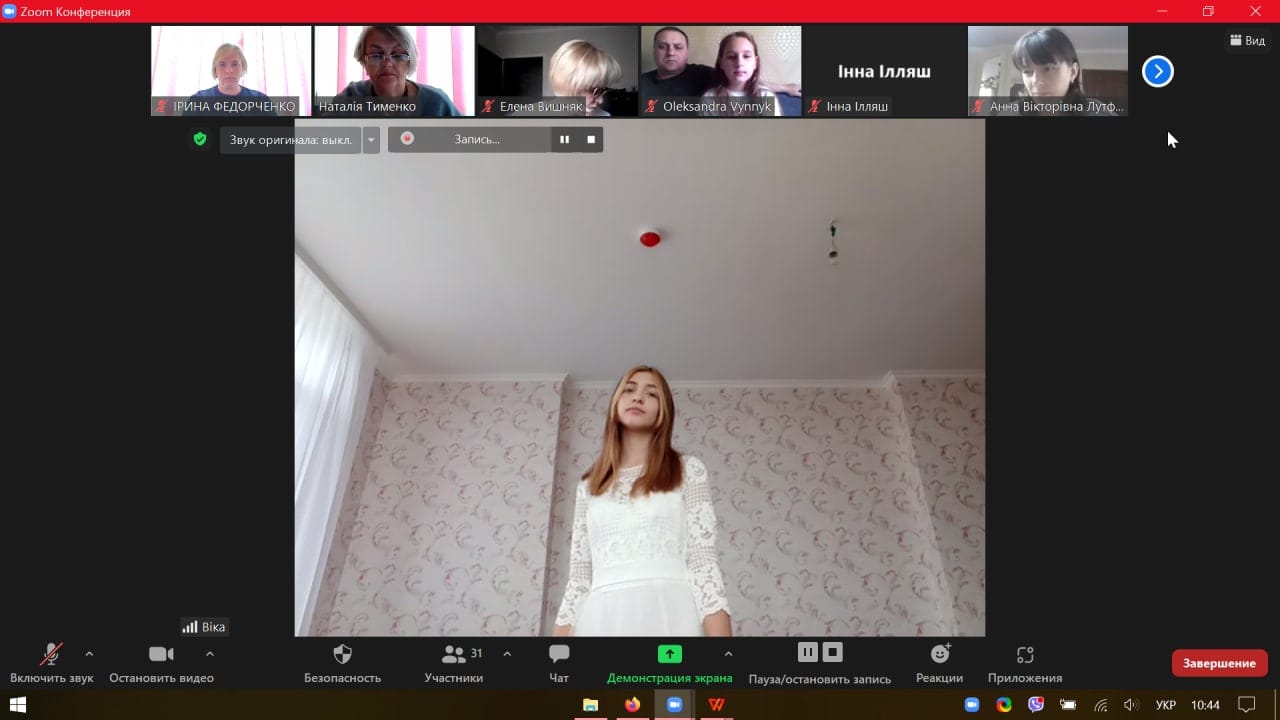Open the Chat (Чат) panel
The height and width of the screenshot is (720, 1280).
[x=559, y=655]
